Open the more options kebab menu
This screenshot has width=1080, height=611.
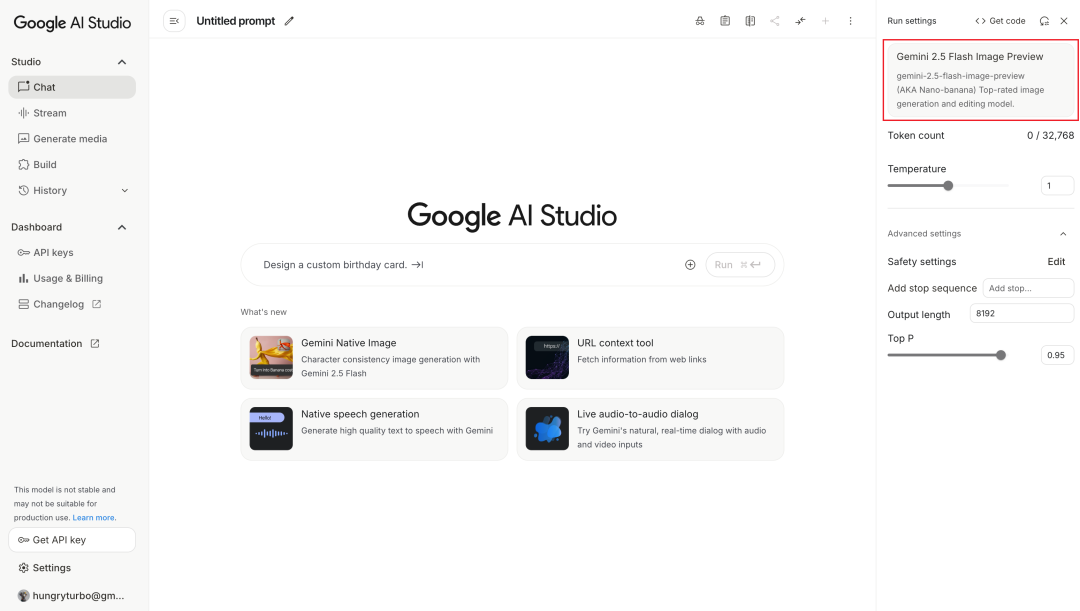click(850, 20)
